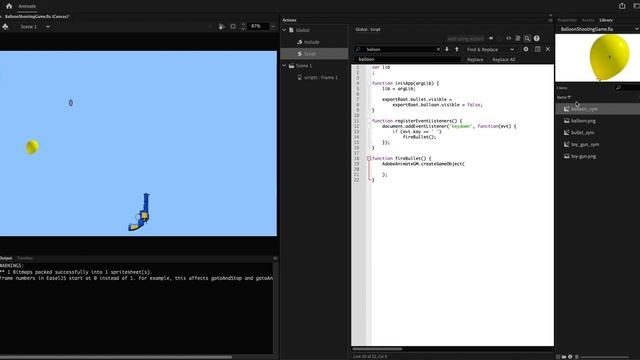Click the rotation hand tool icon above stage

point(221,27)
